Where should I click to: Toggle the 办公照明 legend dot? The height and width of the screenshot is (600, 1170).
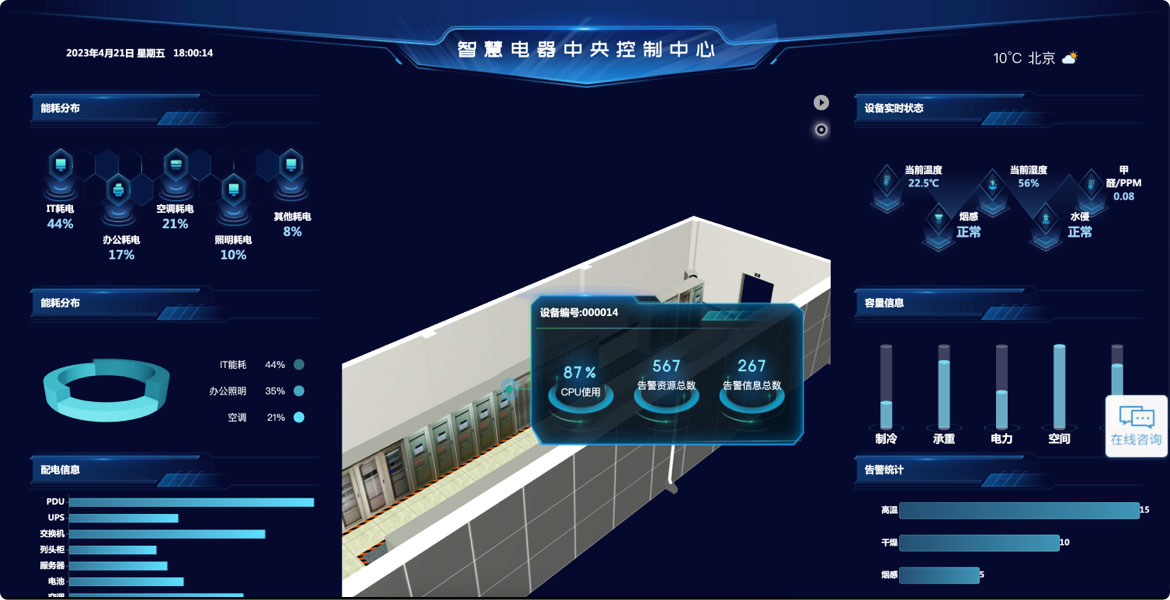(x=298, y=391)
